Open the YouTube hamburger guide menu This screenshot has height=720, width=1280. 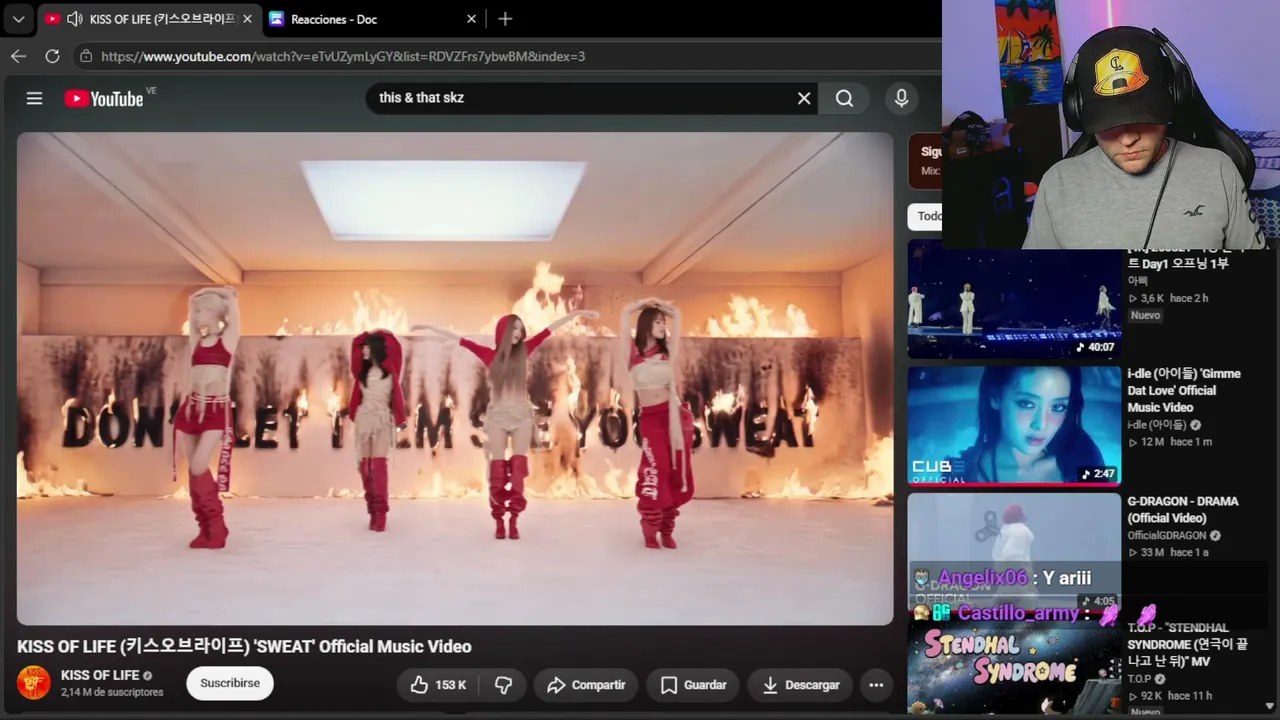pyautogui.click(x=34, y=98)
